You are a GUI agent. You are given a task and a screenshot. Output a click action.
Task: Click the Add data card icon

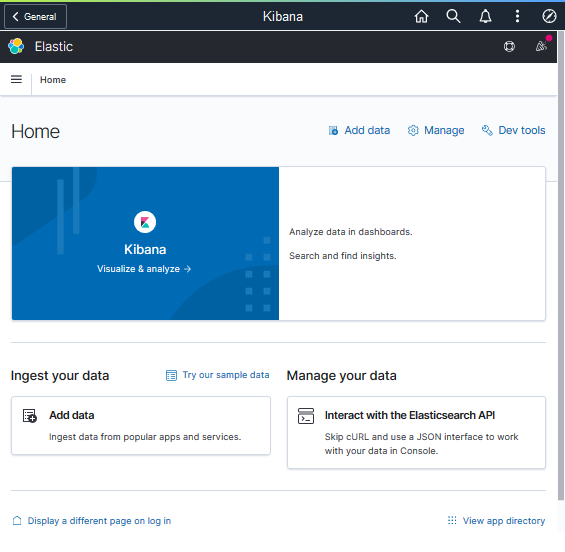30,416
